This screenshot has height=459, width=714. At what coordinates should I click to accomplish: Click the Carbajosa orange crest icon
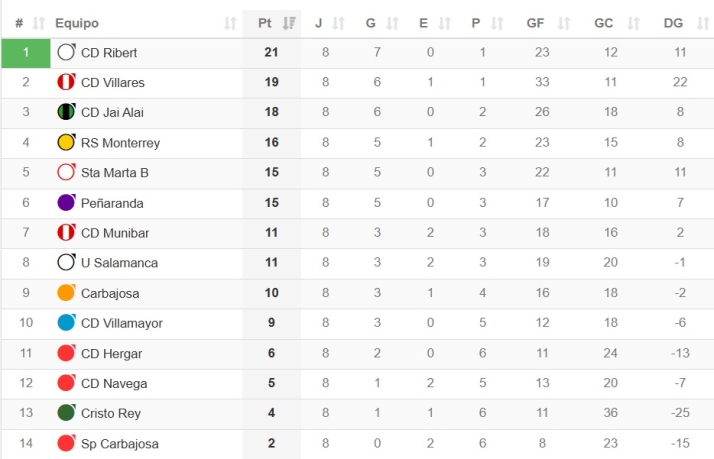pyautogui.click(x=66, y=292)
